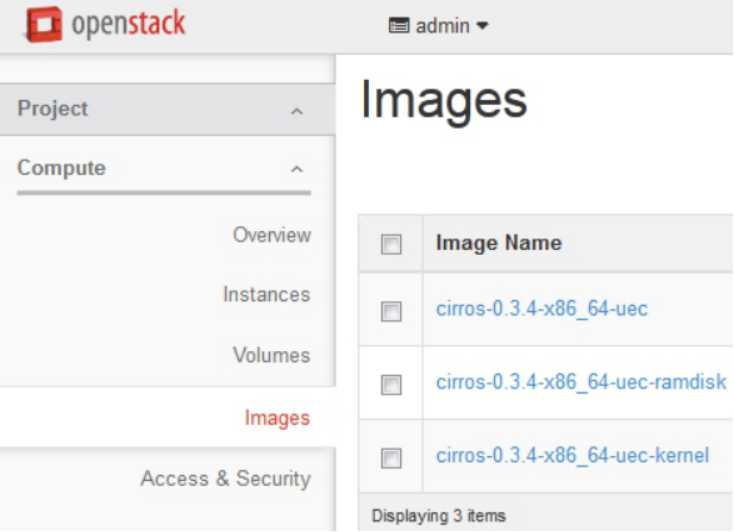734x532 pixels.
Task: Open the admin project dropdown arrow
Action: pos(483,25)
